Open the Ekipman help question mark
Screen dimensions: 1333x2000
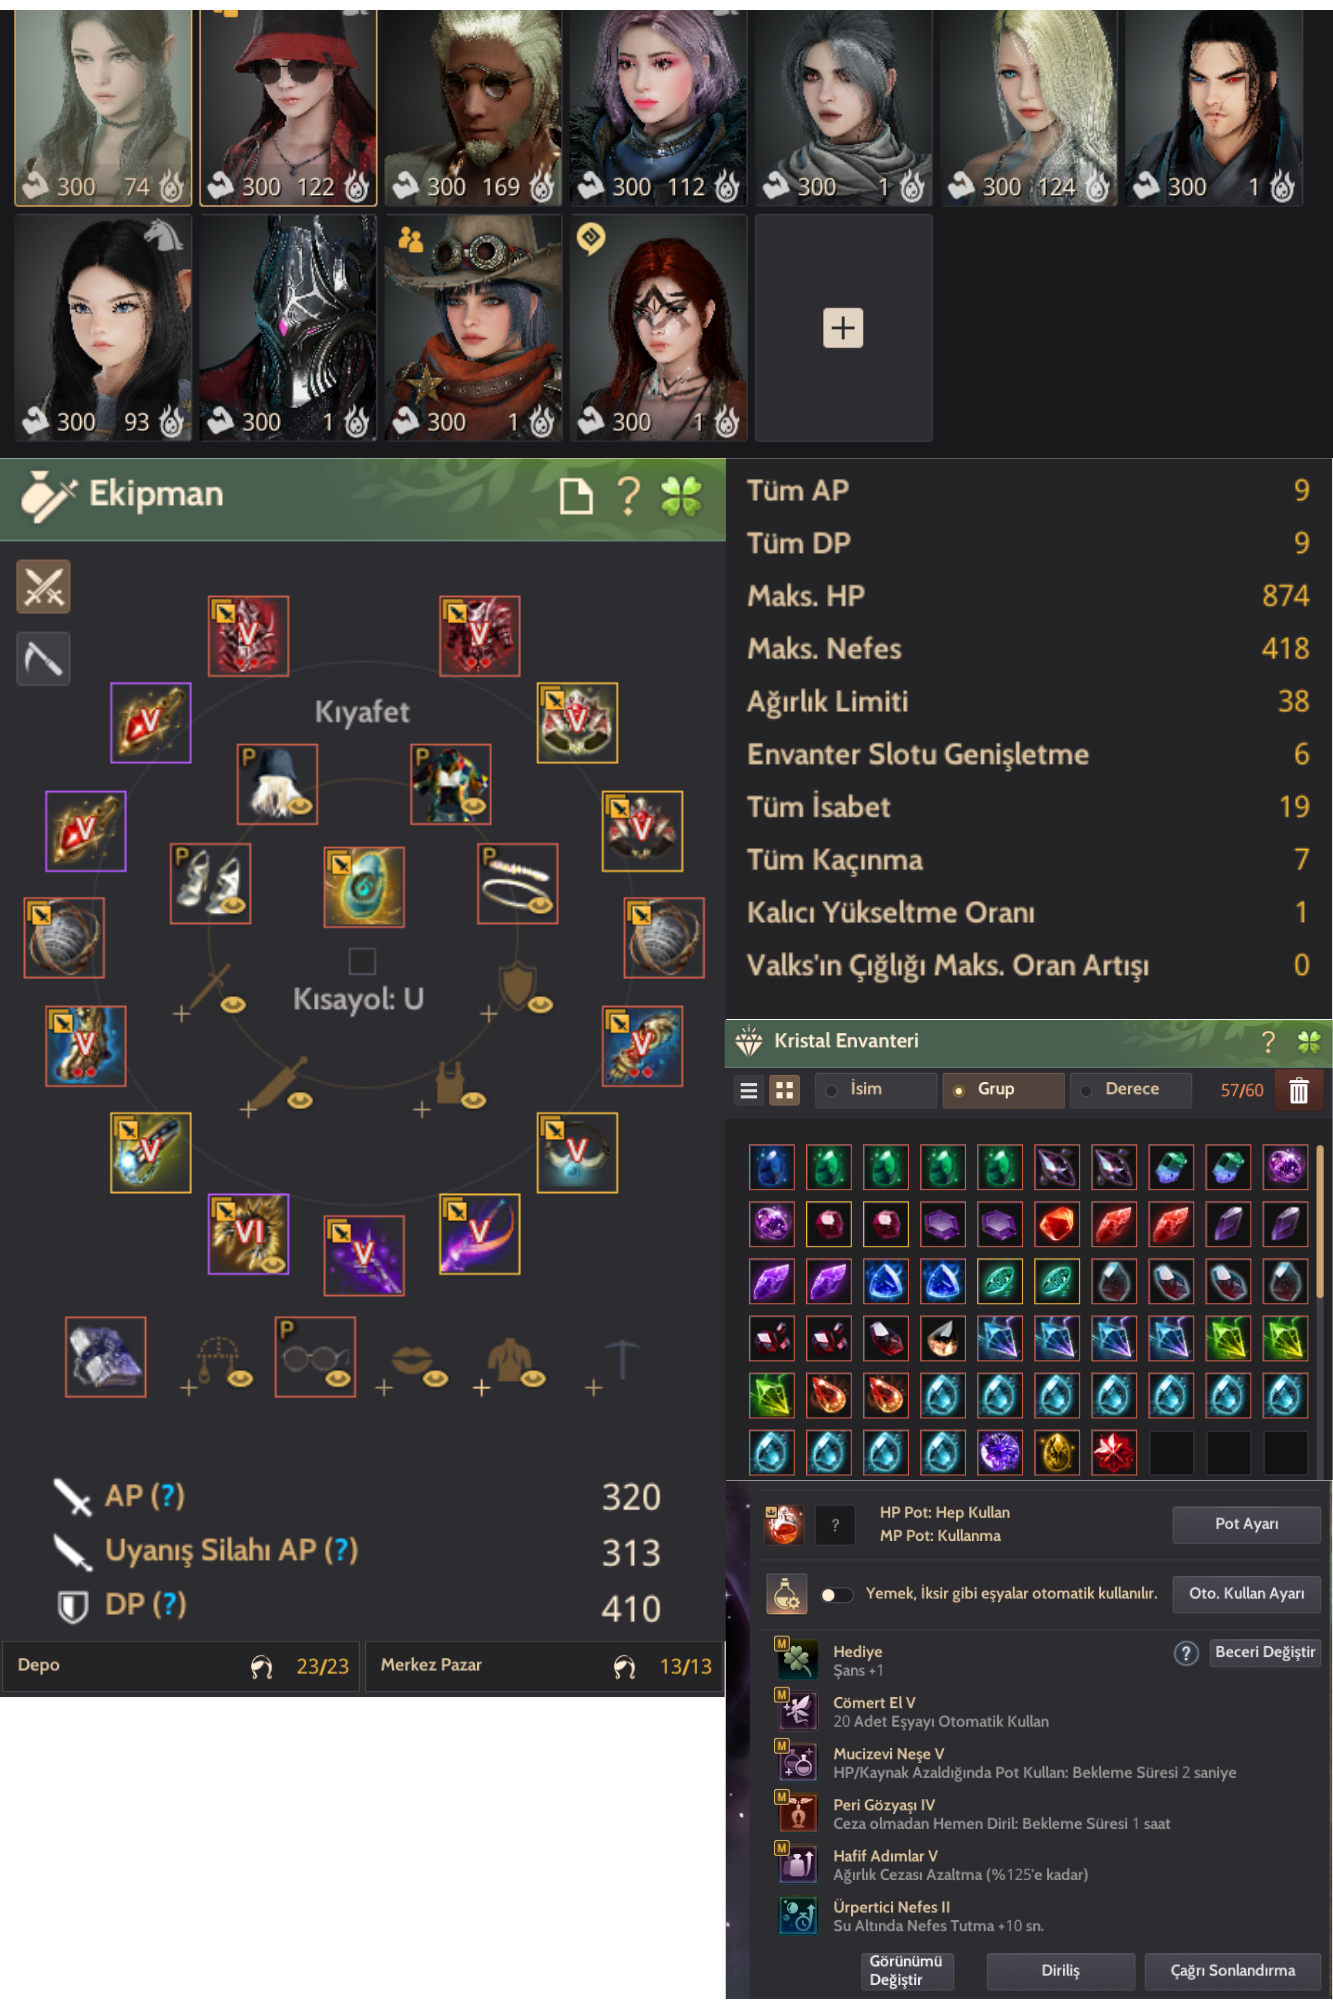click(x=628, y=495)
